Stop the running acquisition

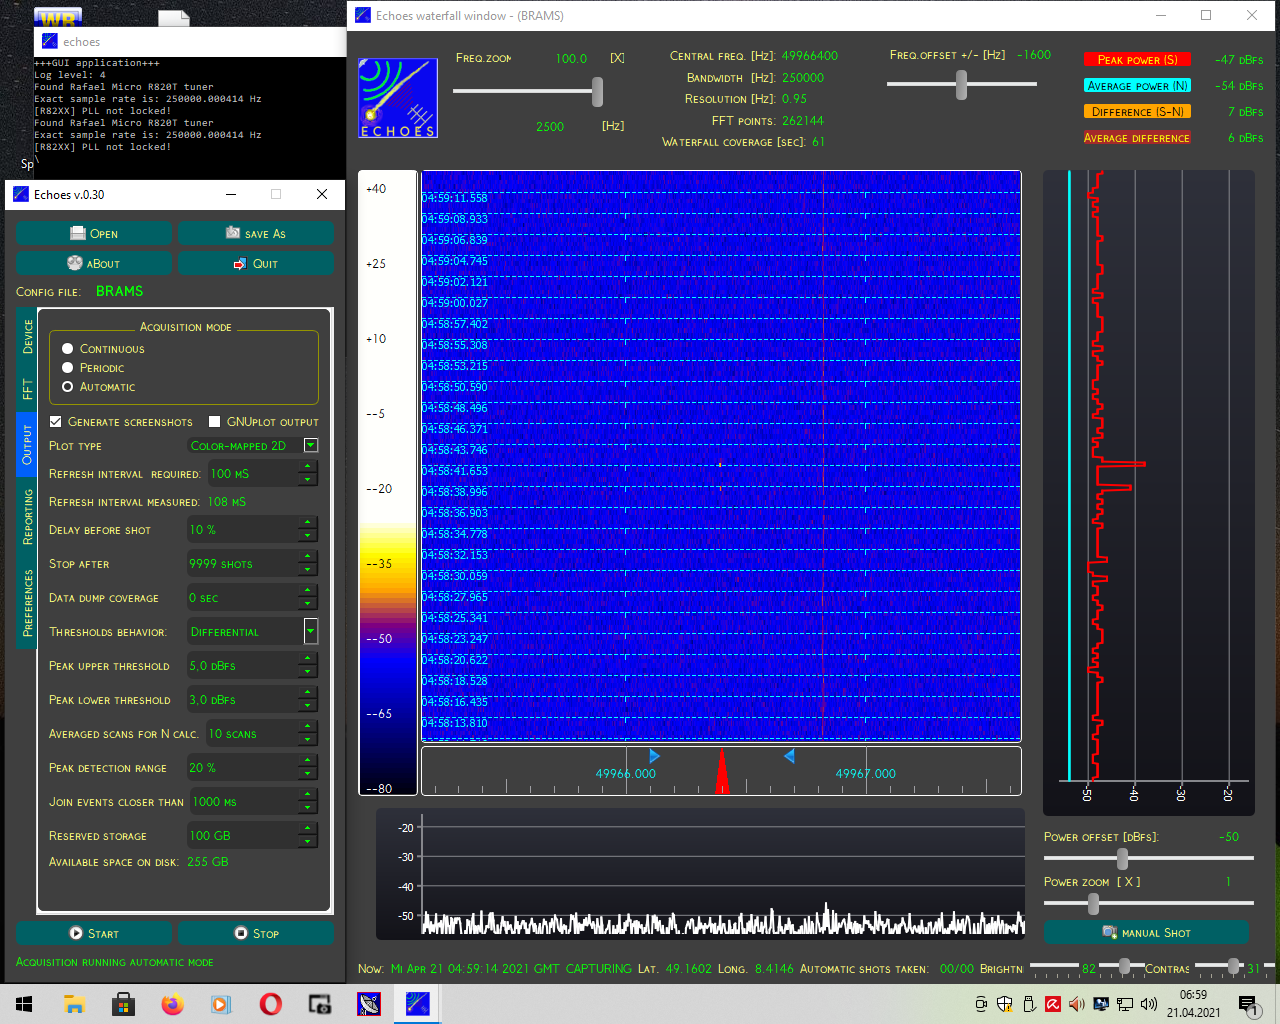click(255, 933)
